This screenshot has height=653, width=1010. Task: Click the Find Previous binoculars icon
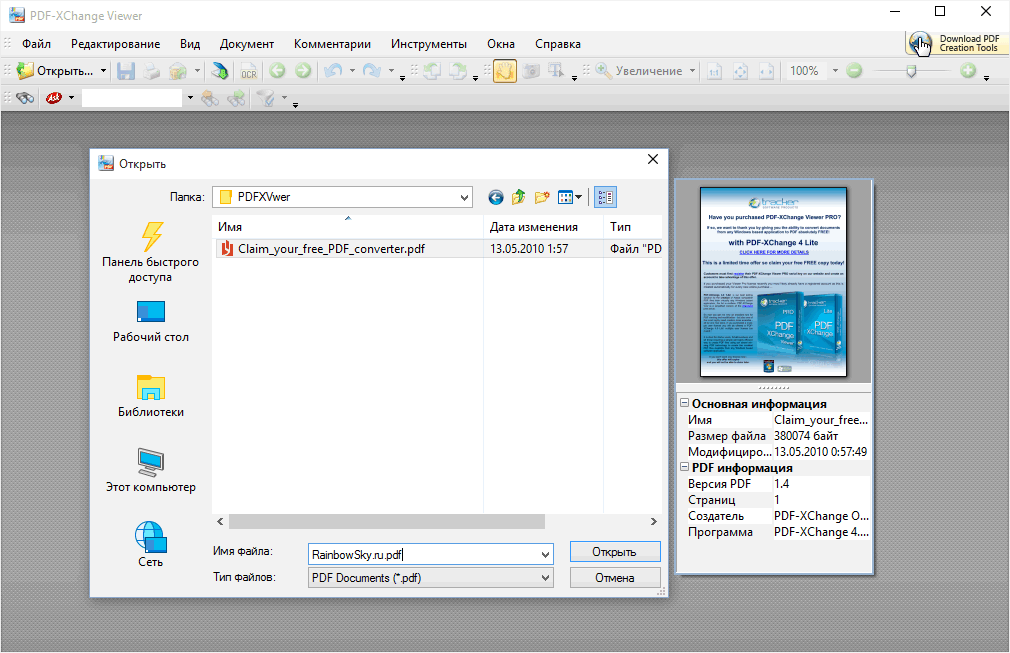pyautogui.click(x=210, y=98)
